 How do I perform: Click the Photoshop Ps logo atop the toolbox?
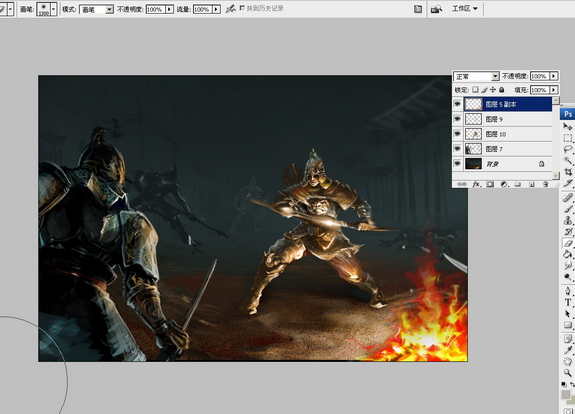pyautogui.click(x=568, y=114)
